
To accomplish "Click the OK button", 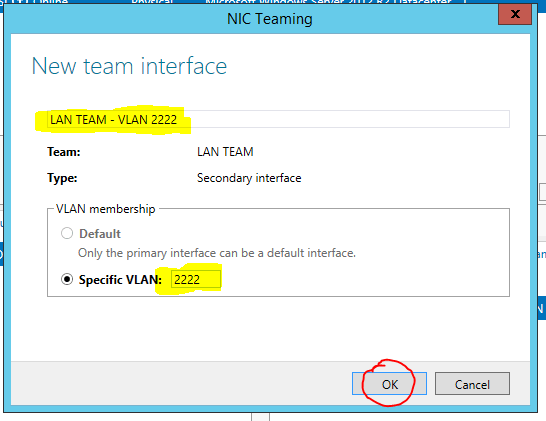I will 389,384.
